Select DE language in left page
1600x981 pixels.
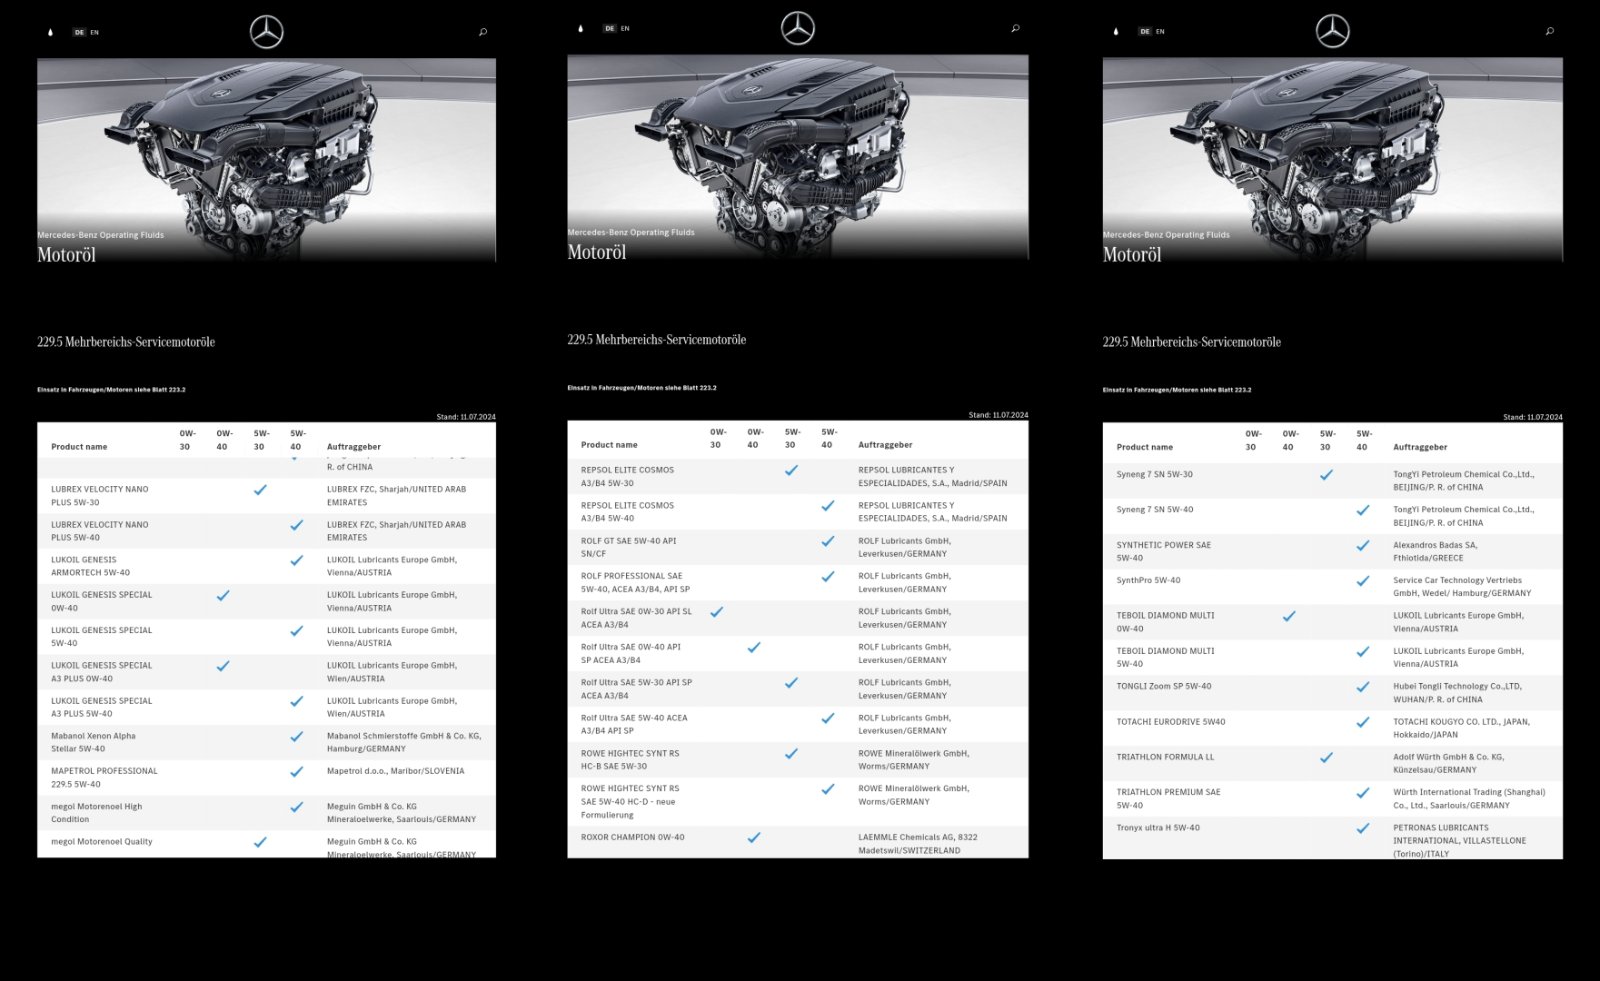pos(79,32)
